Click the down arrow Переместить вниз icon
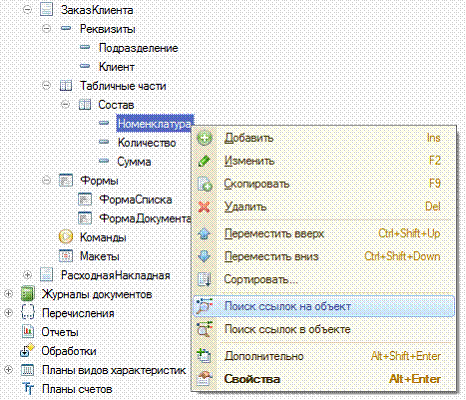Viewport: 466px width, 400px height. pyautogui.click(x=204, y=256)
